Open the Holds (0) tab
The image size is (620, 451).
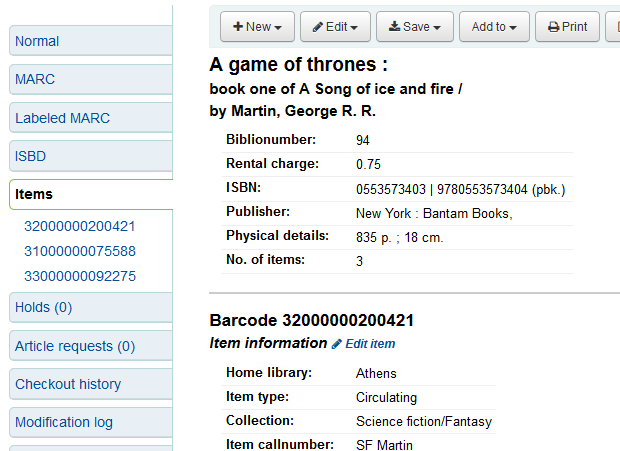pyautogui.click(x=44, y=307)
